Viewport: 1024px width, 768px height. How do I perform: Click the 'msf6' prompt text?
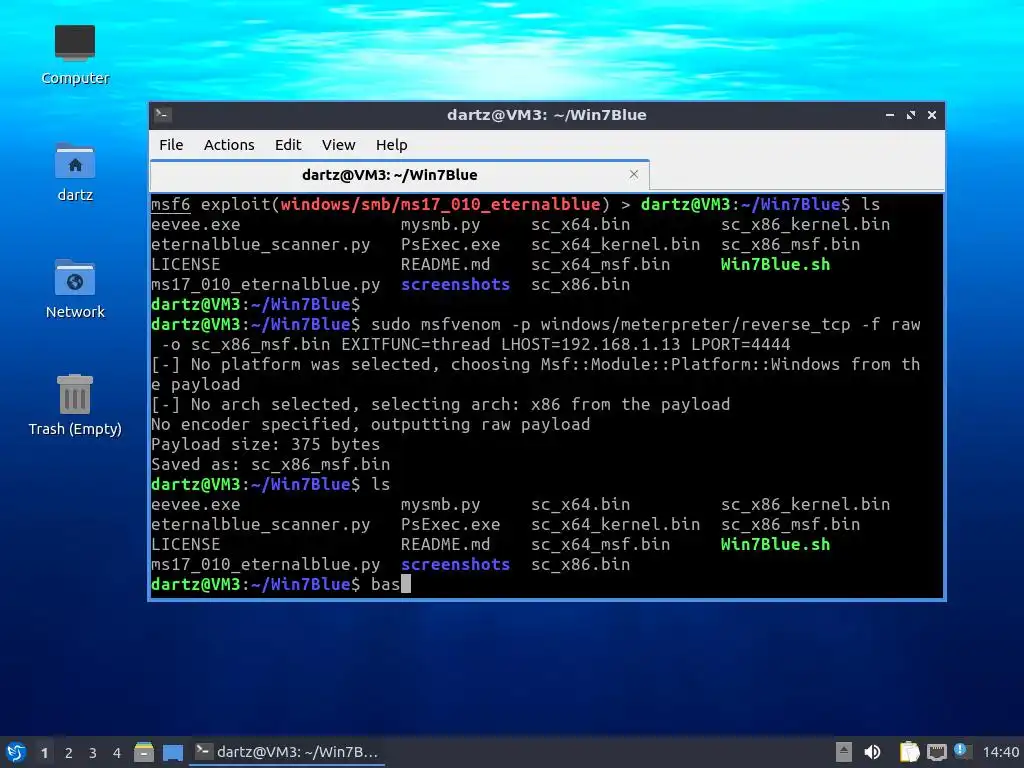click(170, 204)
